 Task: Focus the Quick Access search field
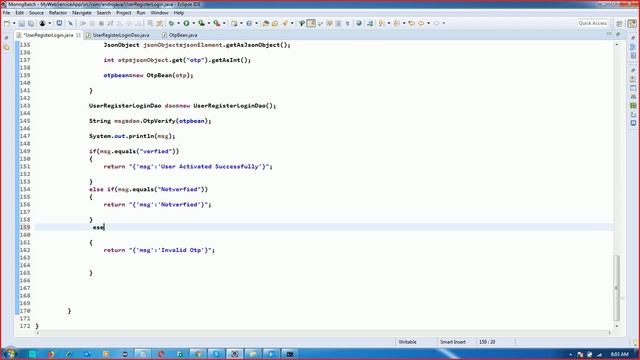click(592, 23)
